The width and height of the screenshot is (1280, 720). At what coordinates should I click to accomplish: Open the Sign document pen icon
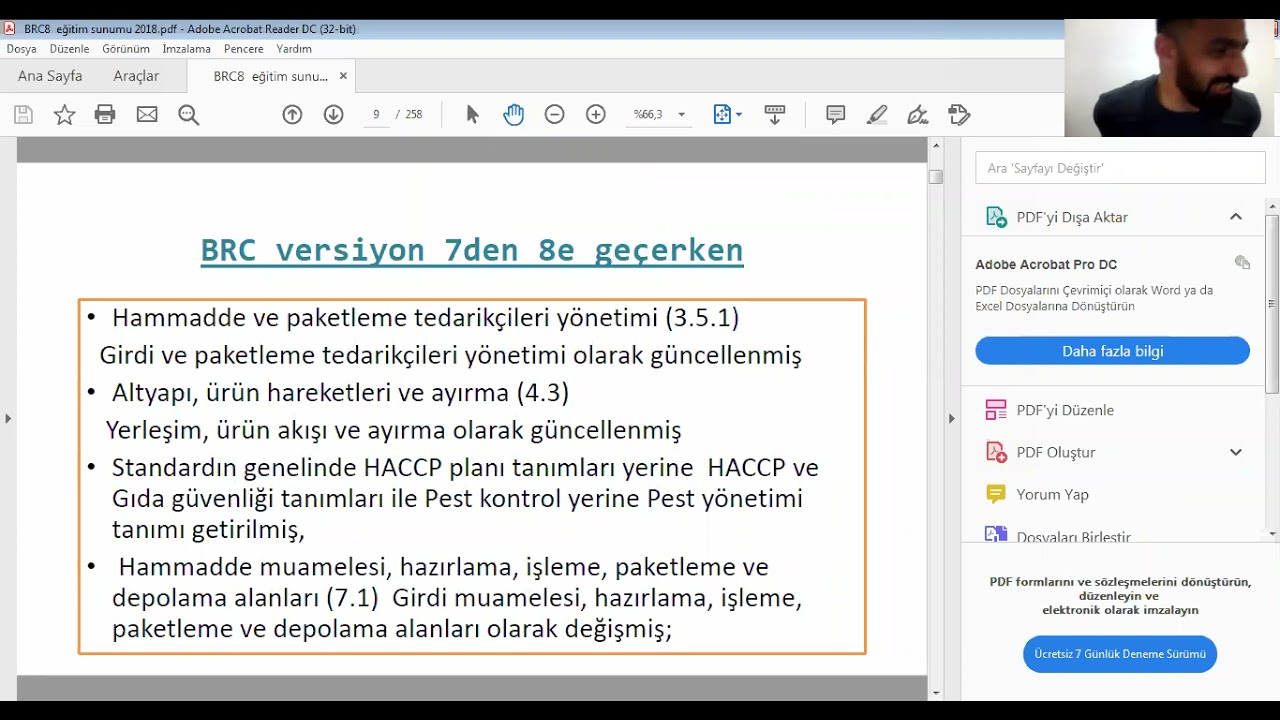[918, 115]
